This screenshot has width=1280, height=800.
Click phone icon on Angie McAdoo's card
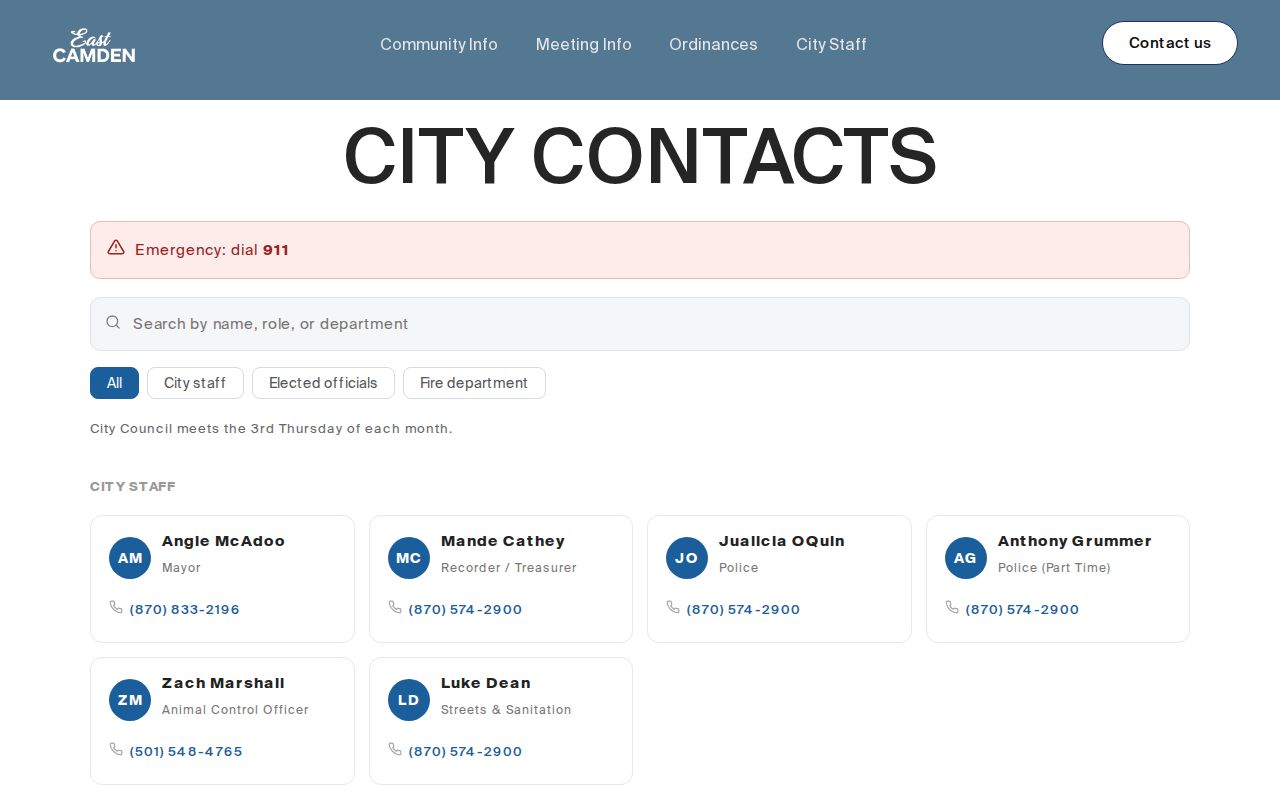[x=116, y=607]
